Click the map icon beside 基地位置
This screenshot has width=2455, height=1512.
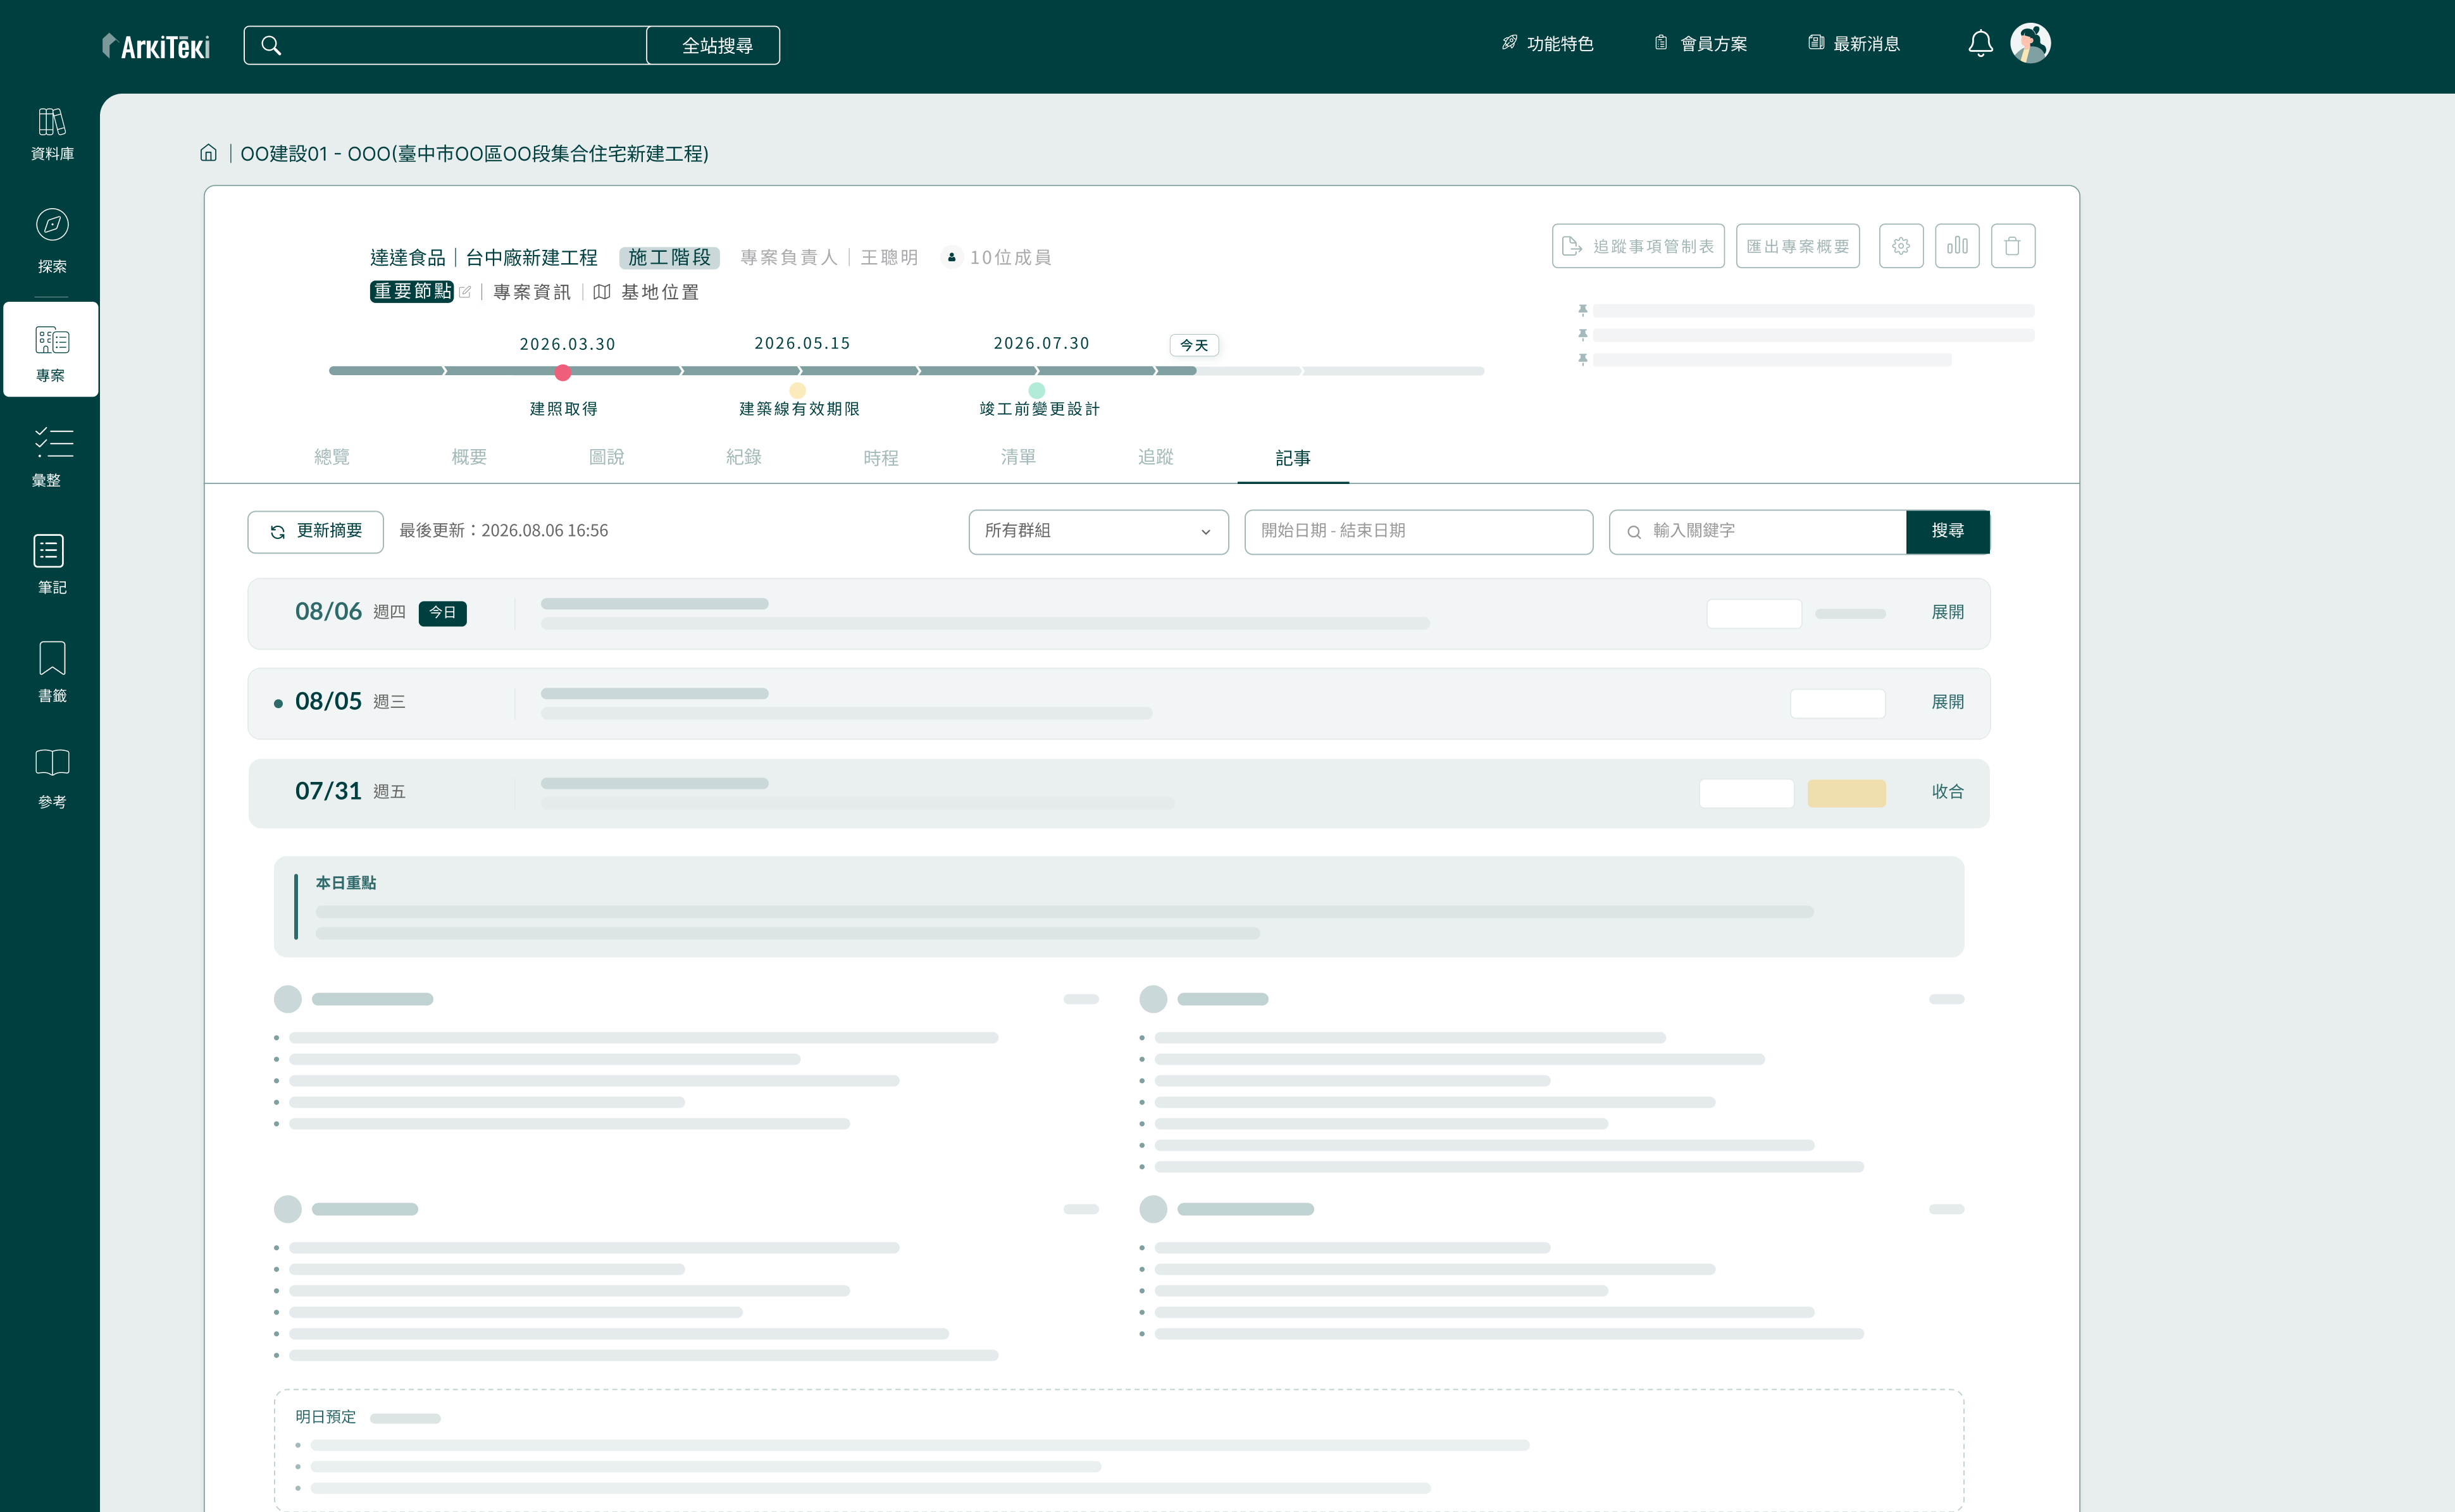pyautogui.click(x=601, y=292)
